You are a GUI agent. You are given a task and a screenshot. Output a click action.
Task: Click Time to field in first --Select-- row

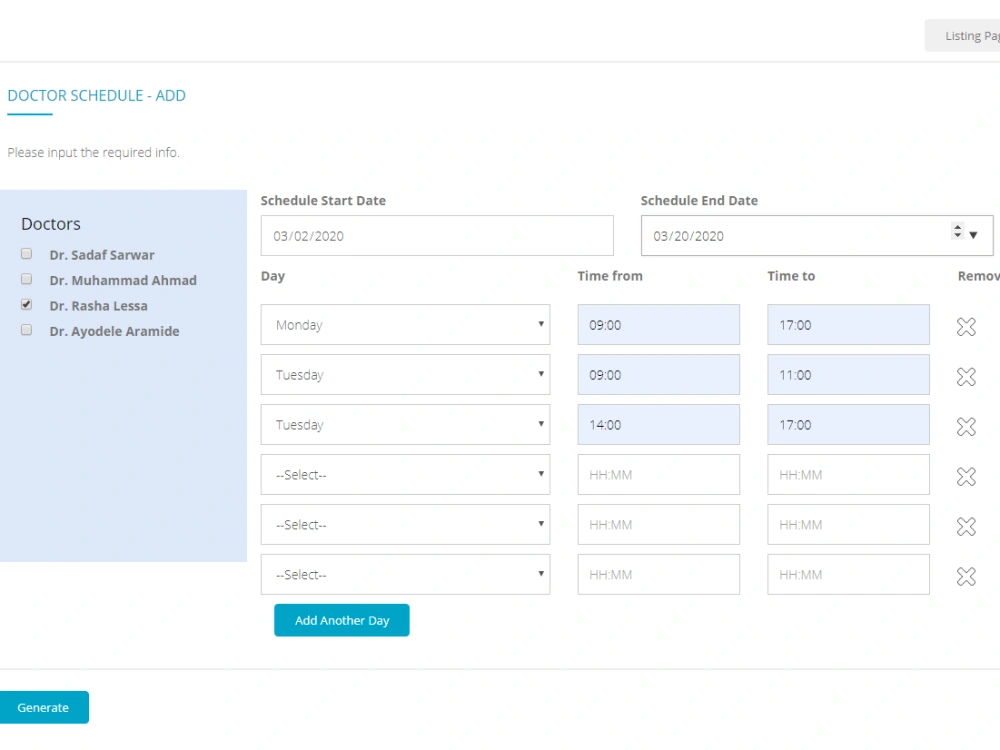(848, 474)
